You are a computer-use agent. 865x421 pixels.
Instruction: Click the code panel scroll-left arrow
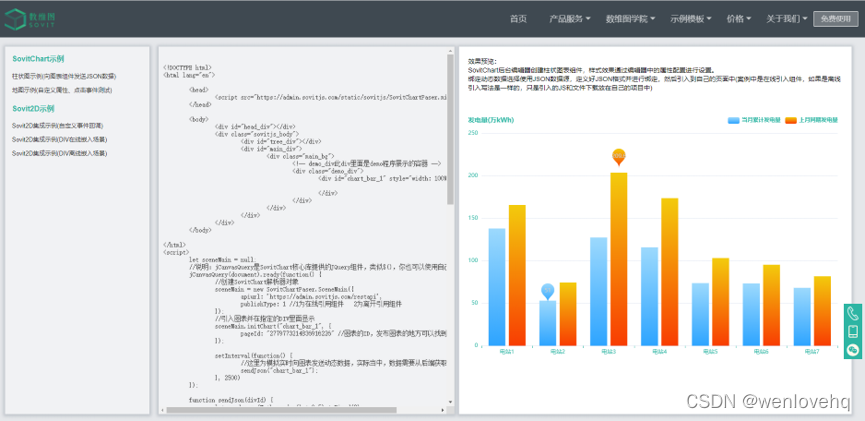(163, 410)
